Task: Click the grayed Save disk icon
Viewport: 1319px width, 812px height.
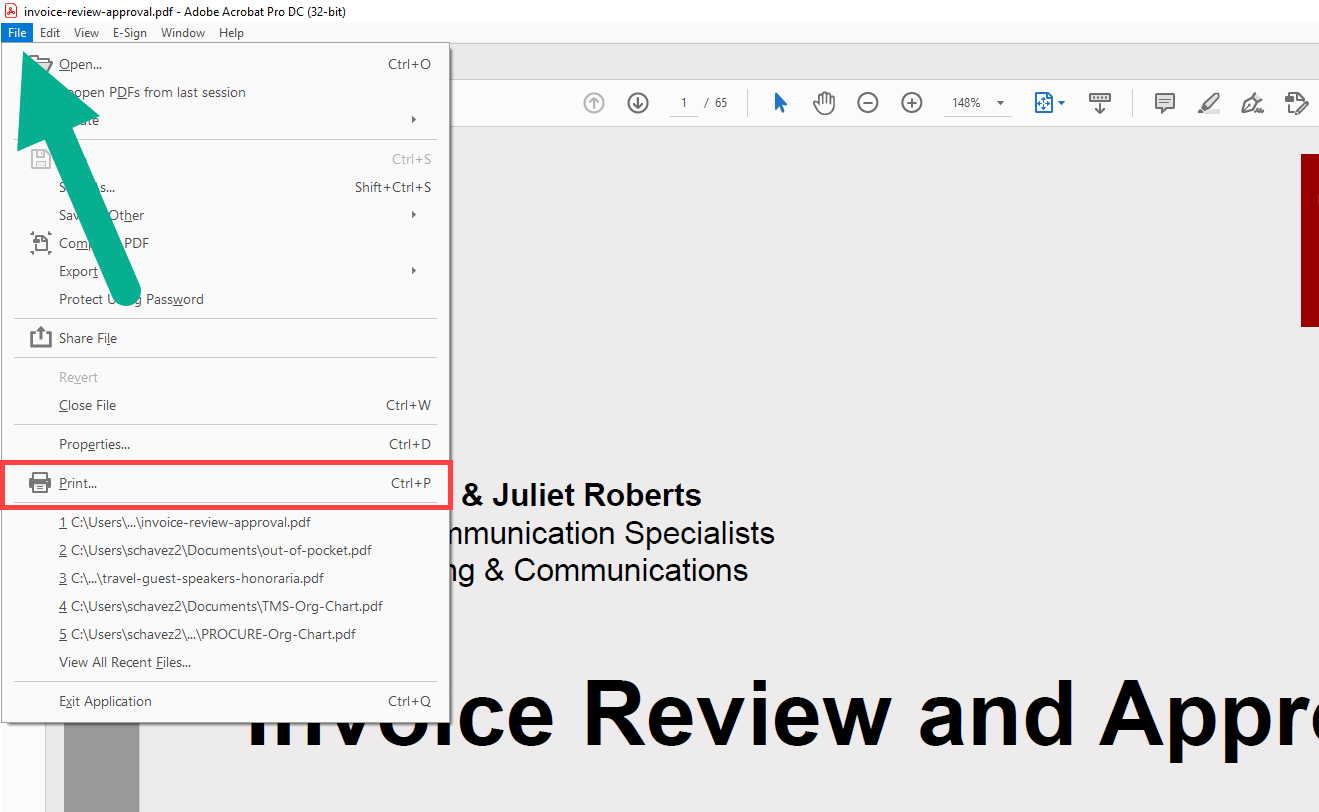Action: pos(40,159)
